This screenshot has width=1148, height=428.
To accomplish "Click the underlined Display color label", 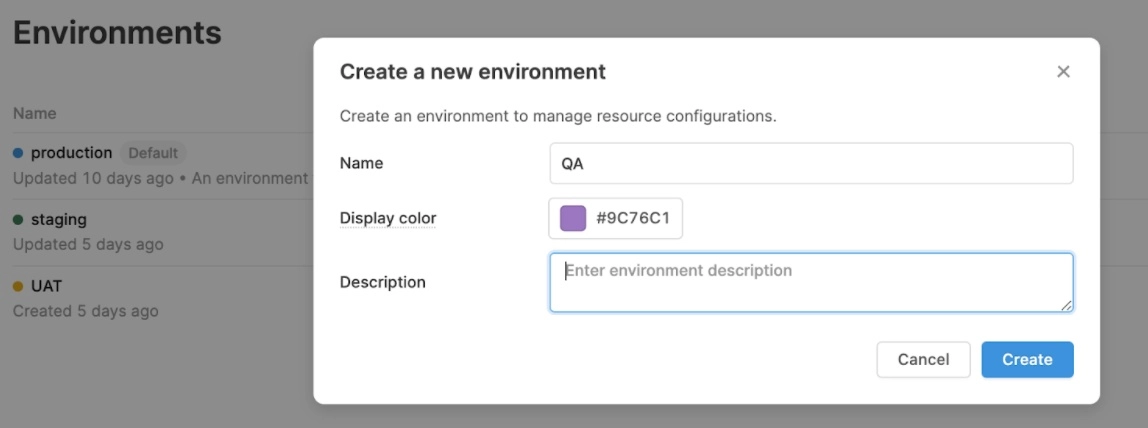I will point(388,218).
